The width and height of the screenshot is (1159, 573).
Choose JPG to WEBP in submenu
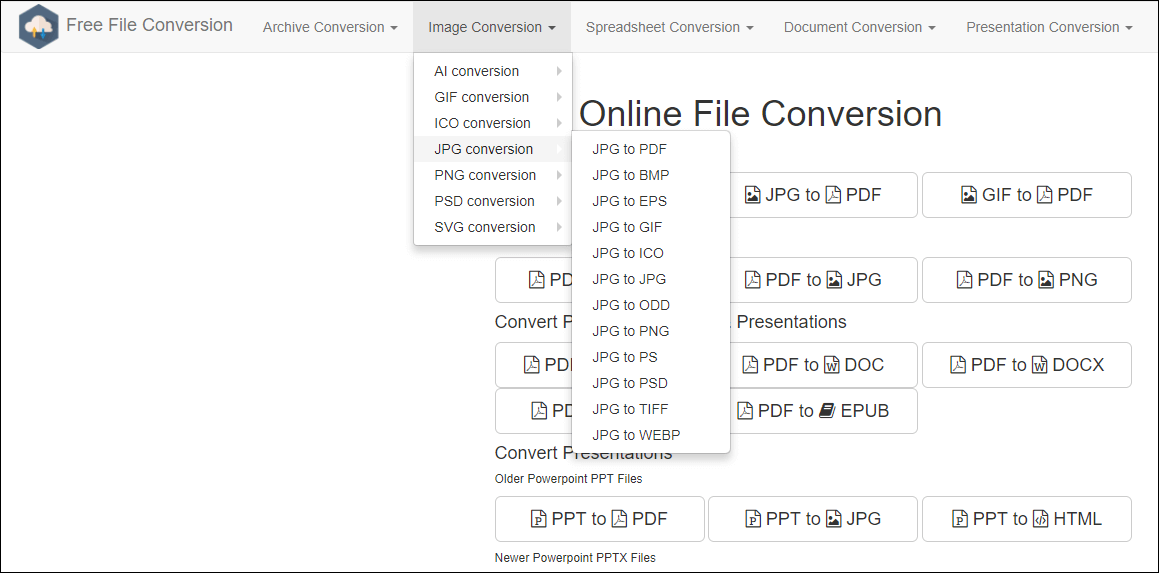click(650, 435)
